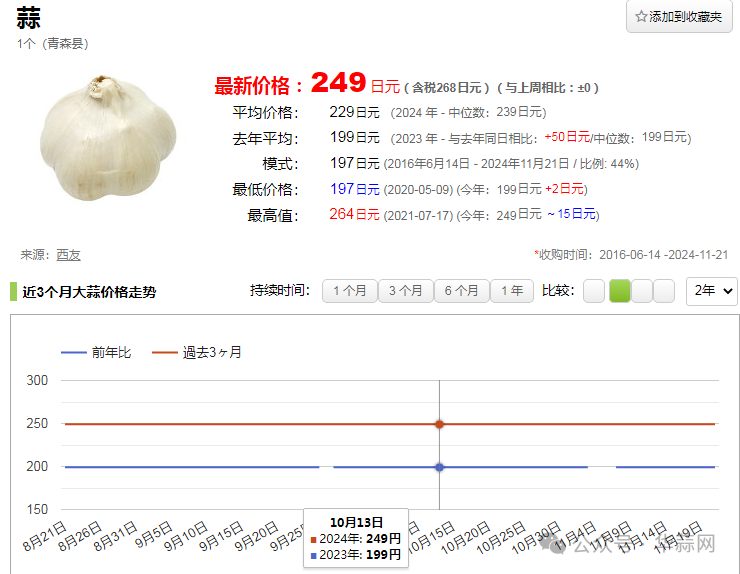Toggle the third comparison box
Screen dimensions: 740x574
(642, 291)
